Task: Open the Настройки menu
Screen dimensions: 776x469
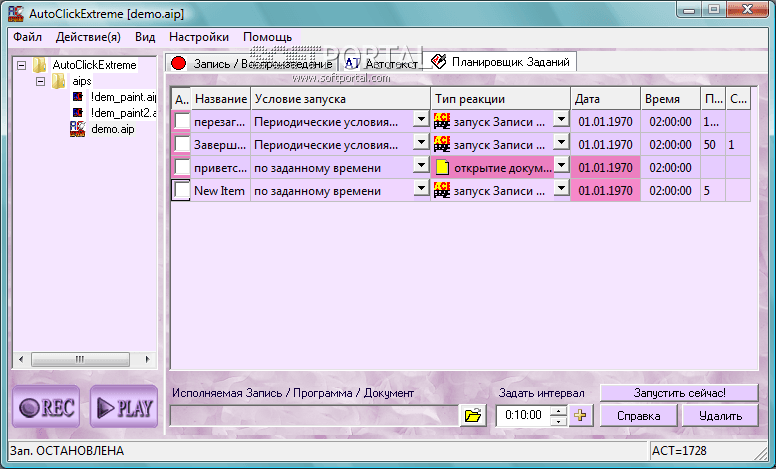Action: click(199, 37)
